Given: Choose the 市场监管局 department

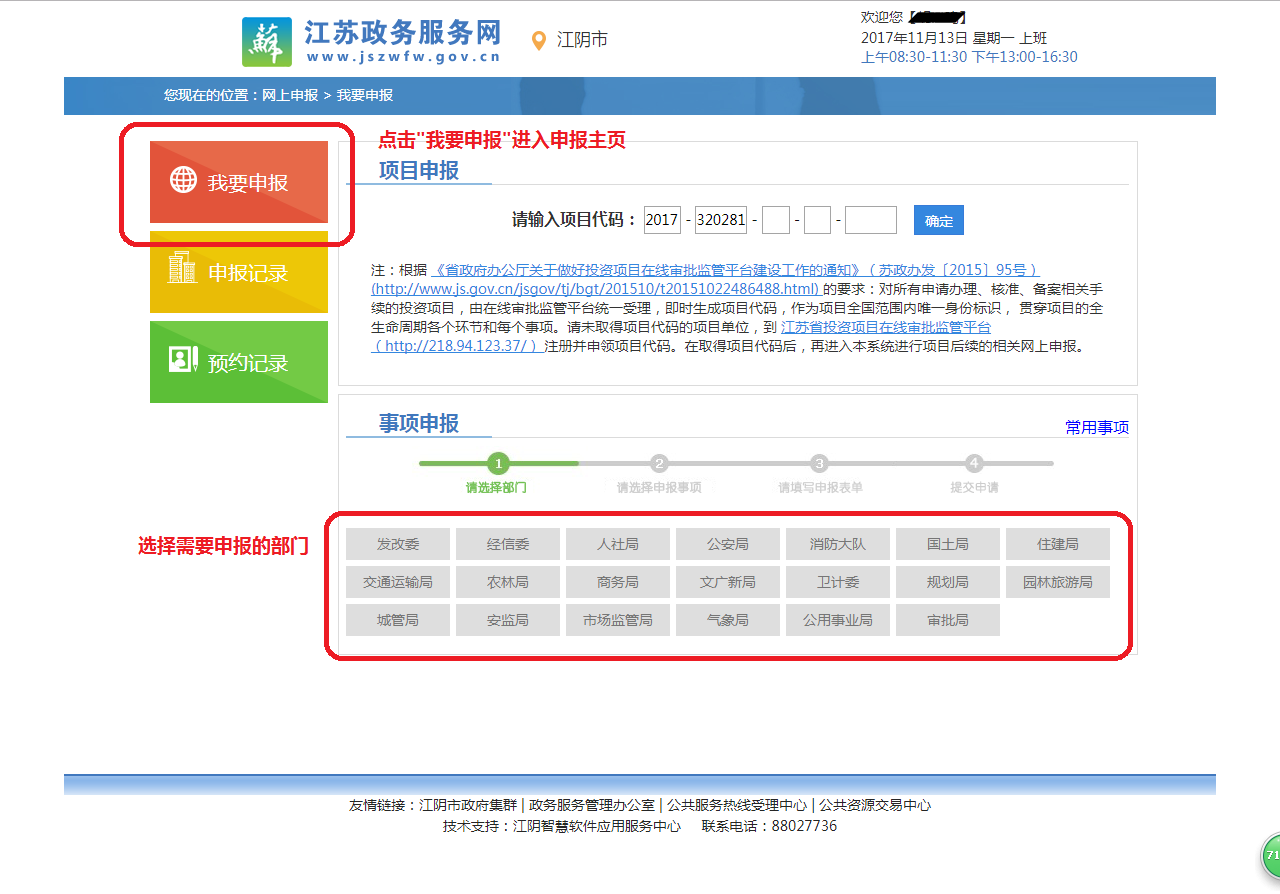Looking at the screenshot, I should pyautogui.click(x=618, y=620).
